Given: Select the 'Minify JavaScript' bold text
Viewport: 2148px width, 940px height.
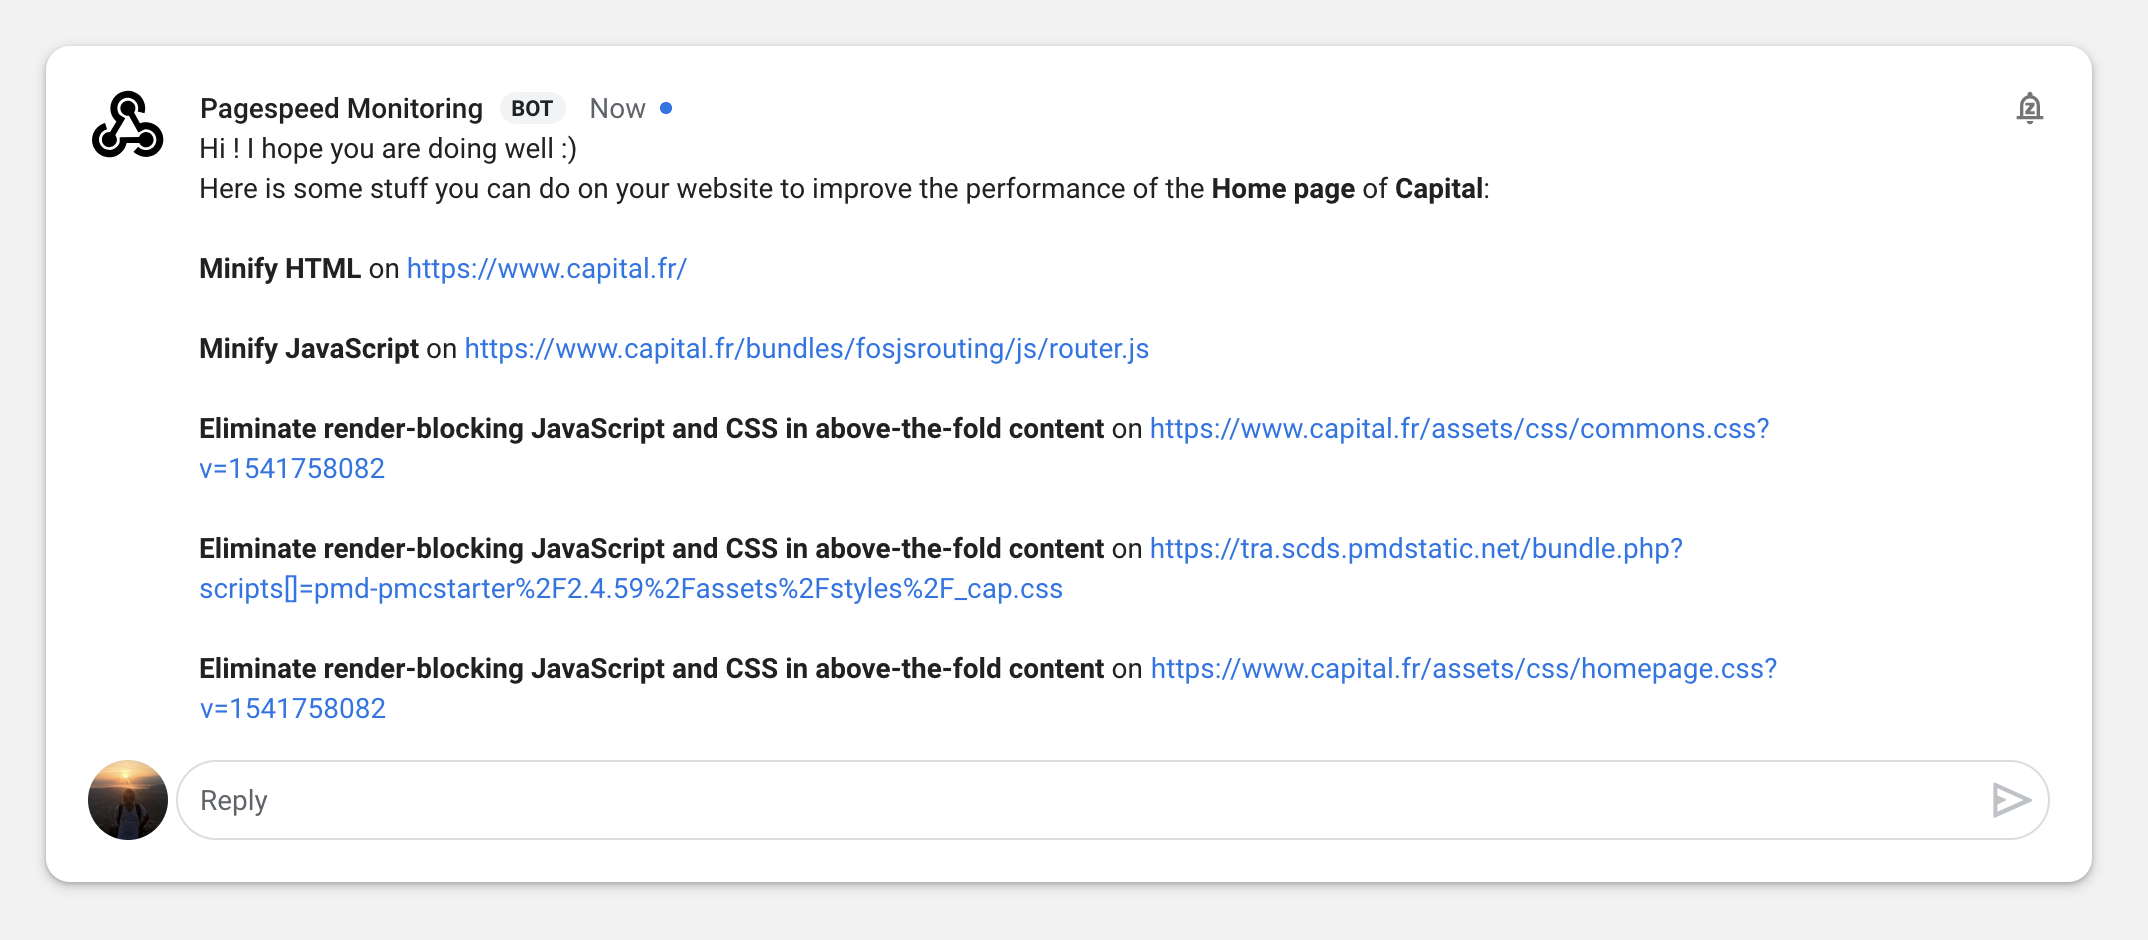Looking at the screenshot, I should coord(309,348).
